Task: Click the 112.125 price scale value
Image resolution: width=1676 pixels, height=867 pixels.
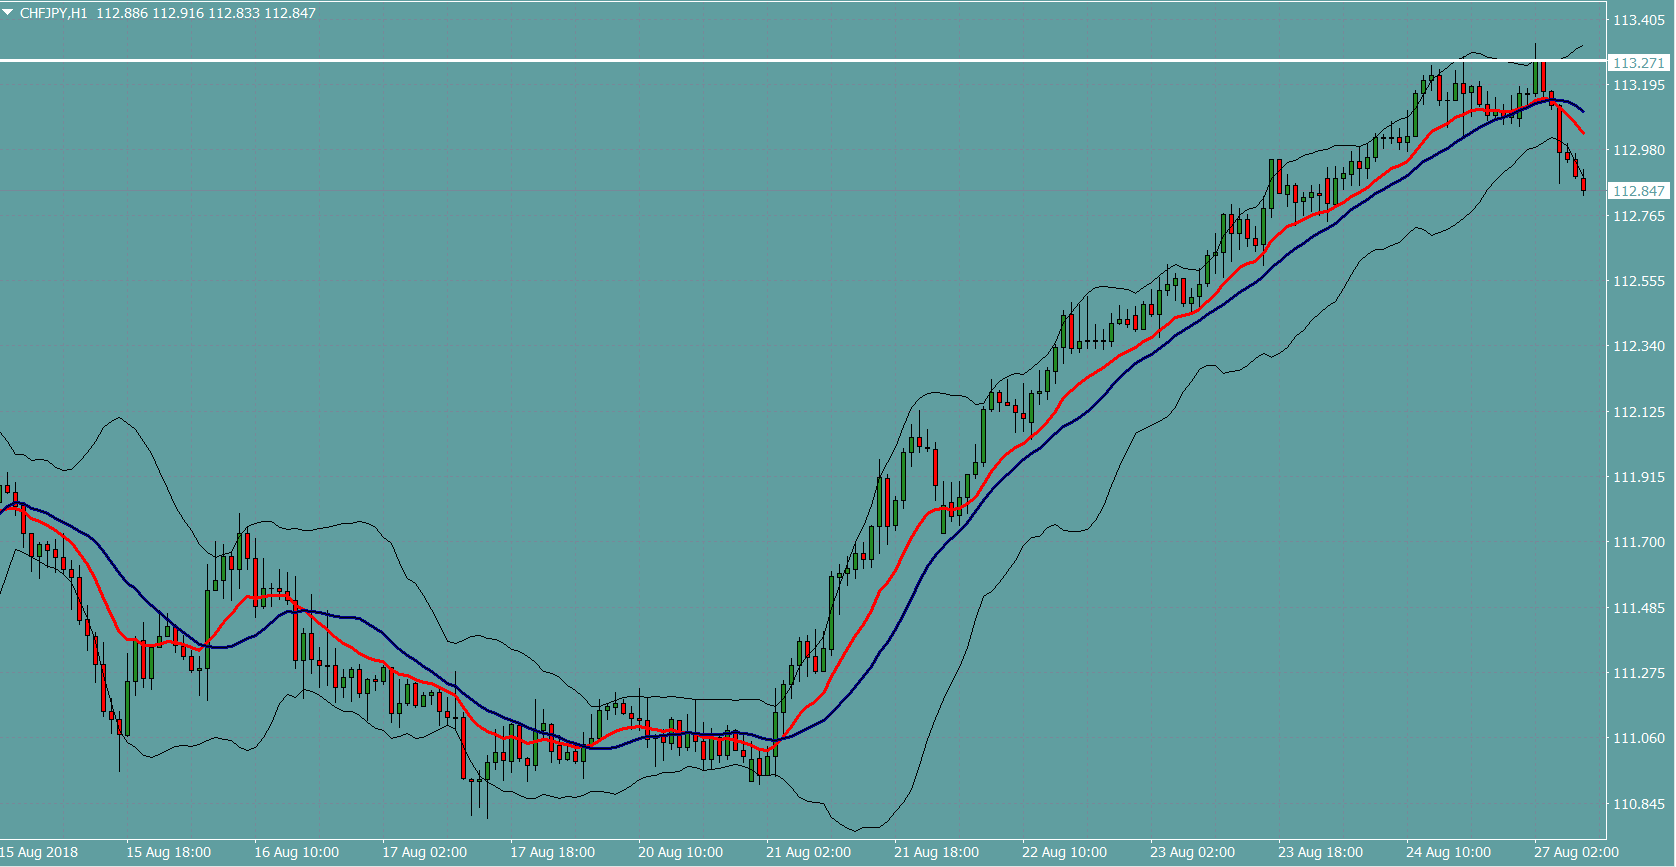Action: (x=1638, y=412)
